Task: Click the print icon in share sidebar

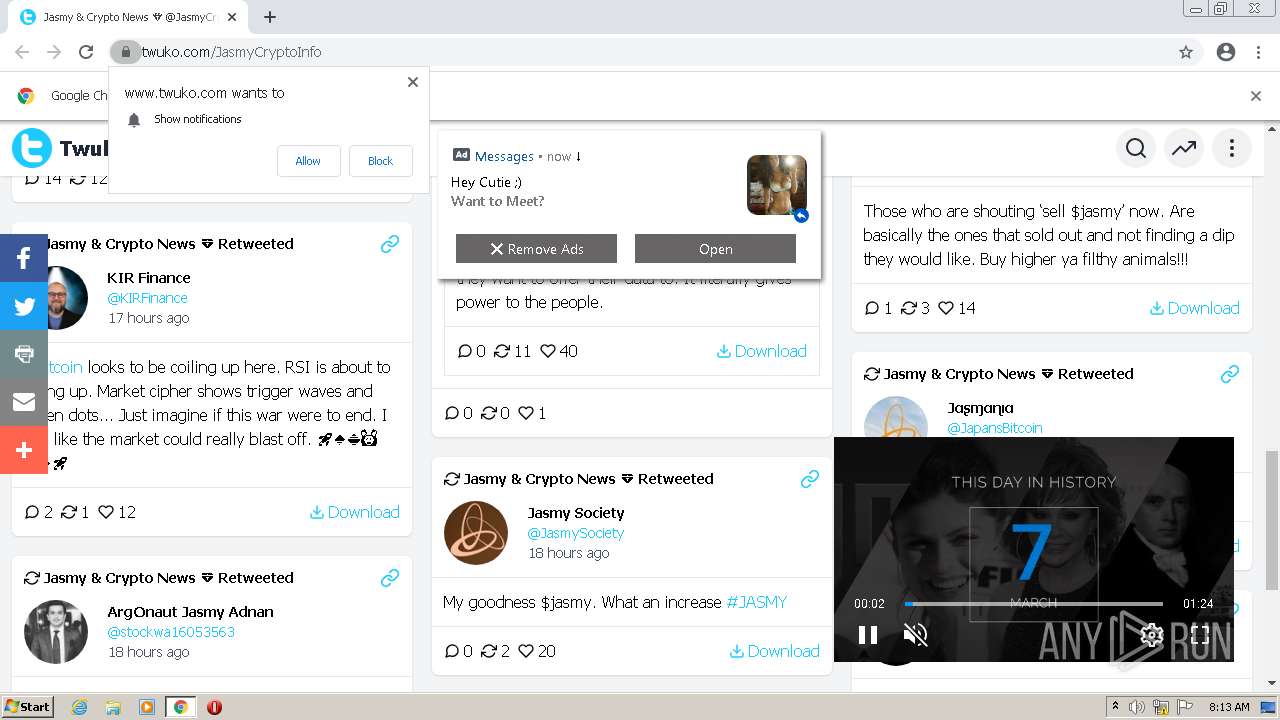Action: click(x=24, y=354)
